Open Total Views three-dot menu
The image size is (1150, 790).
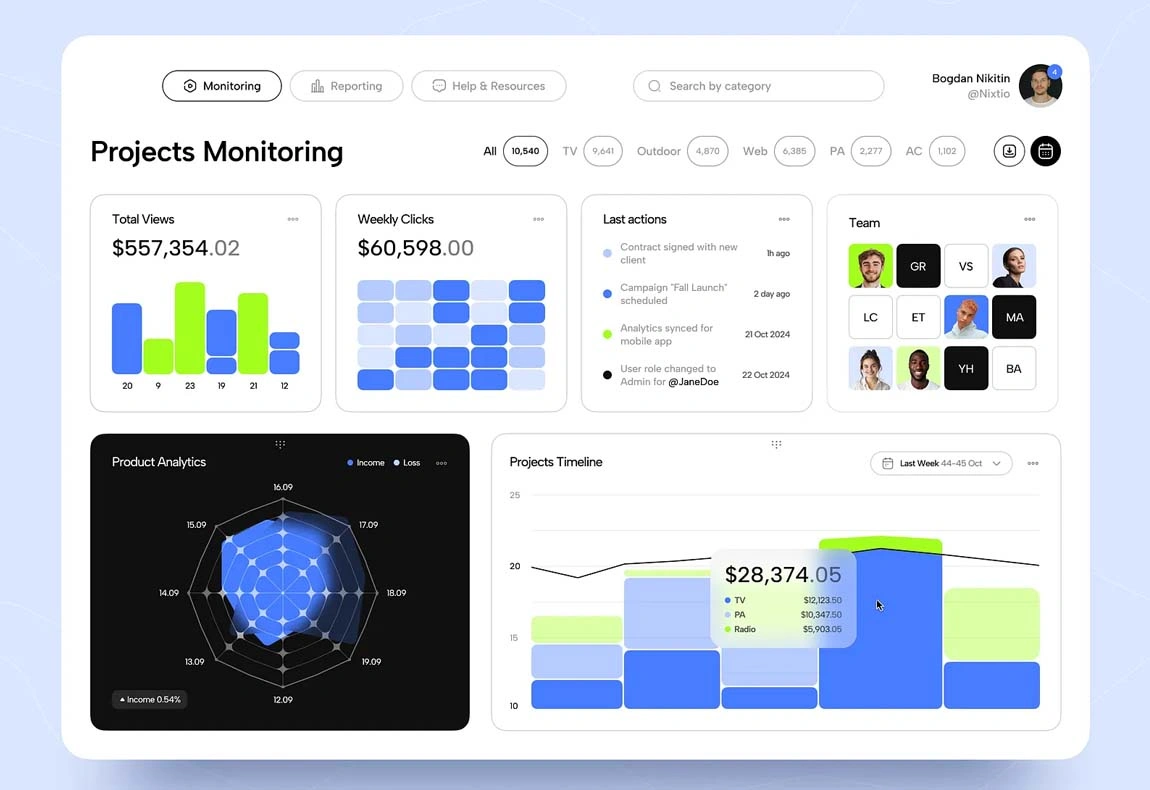pyautogui.click(x=293, y=219)
